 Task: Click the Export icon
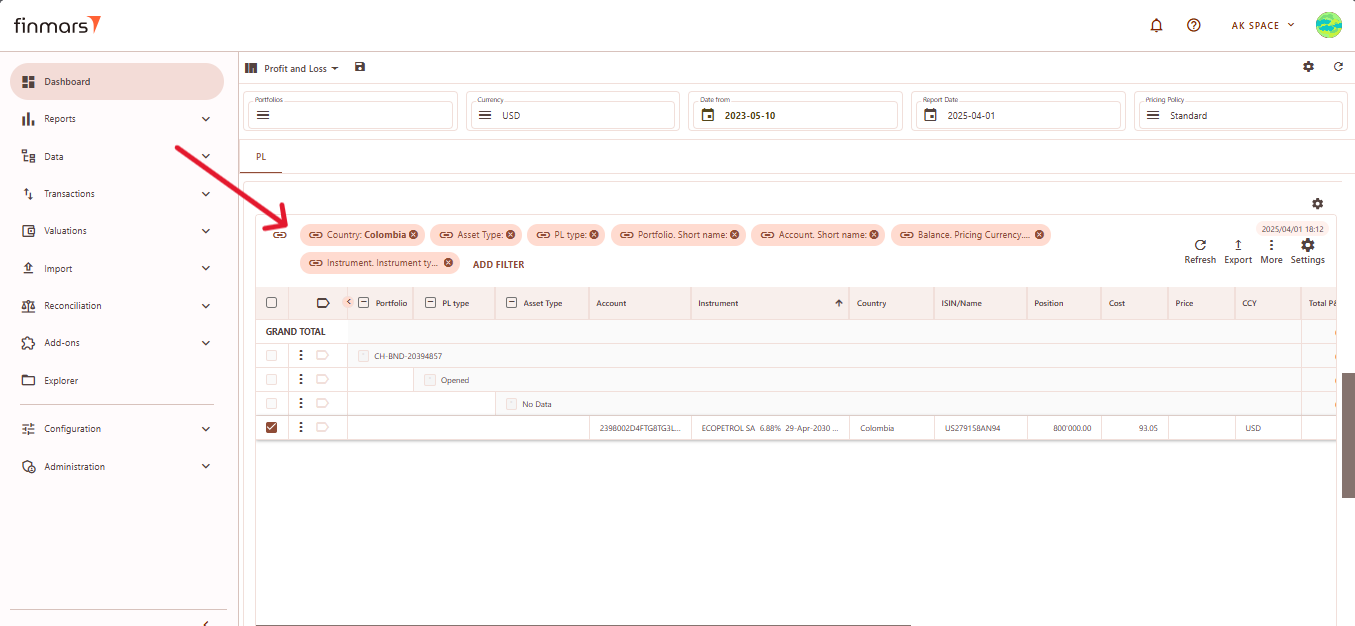(x=1238, y=246)
